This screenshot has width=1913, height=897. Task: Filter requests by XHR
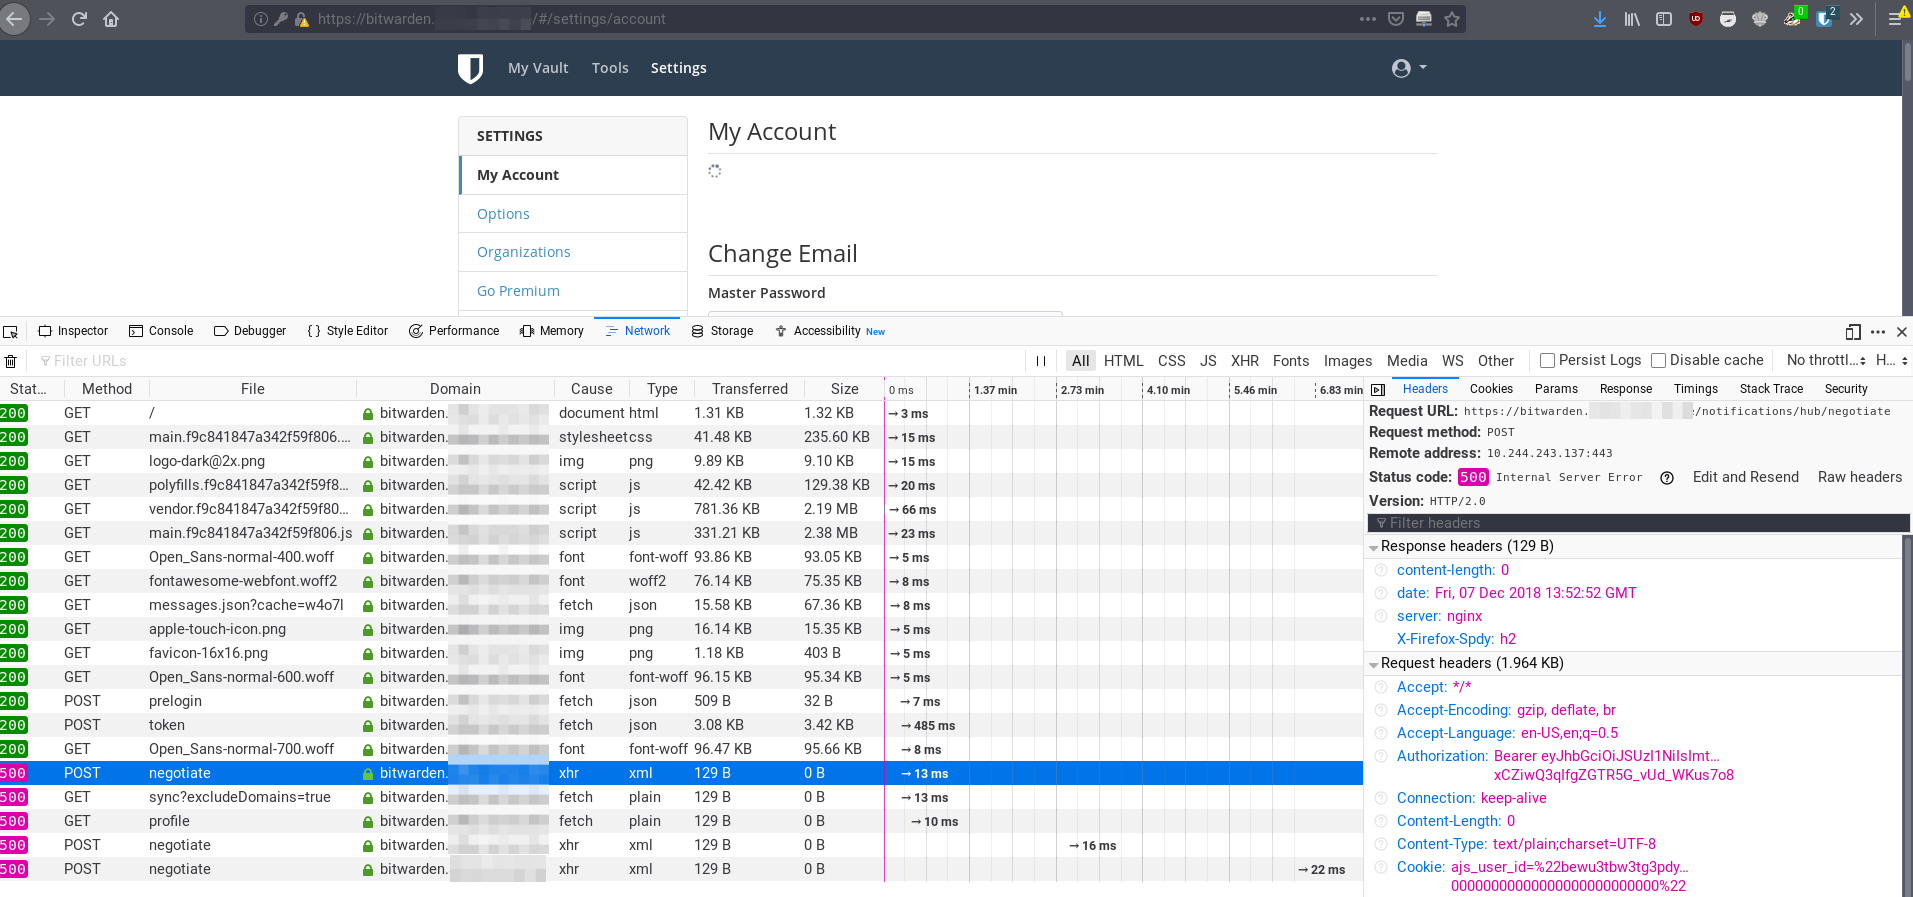click(1245, 361)
